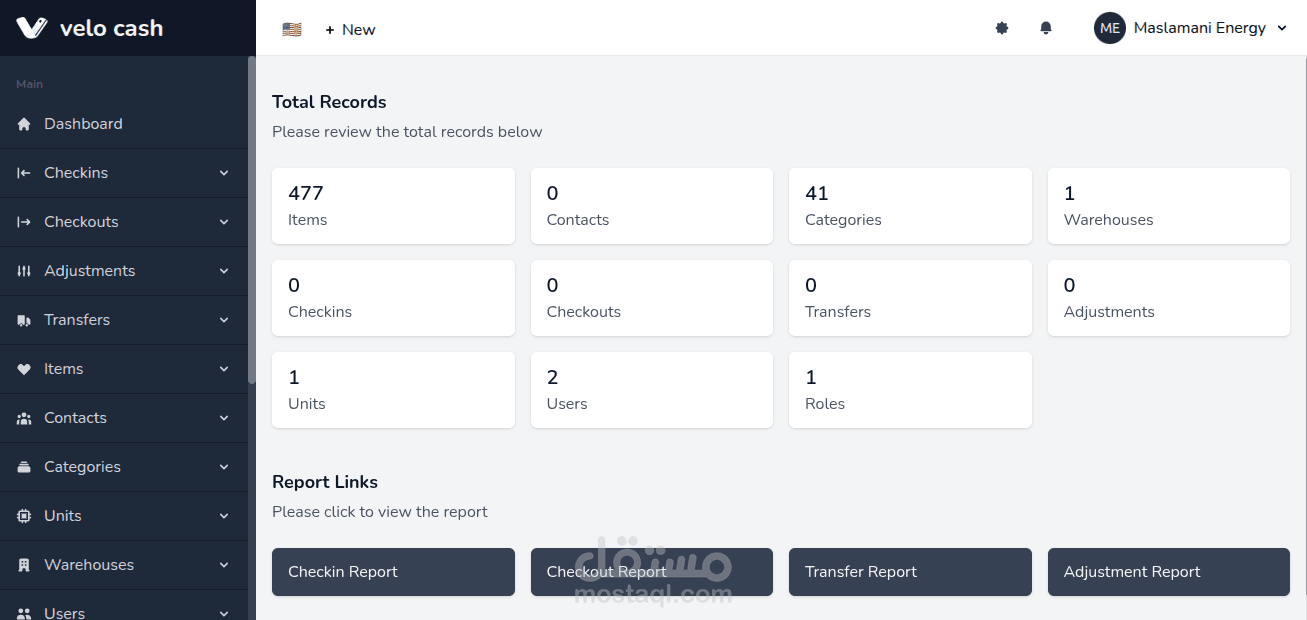
Task: Click the 477 Items record card
Action: click(393, 205)
